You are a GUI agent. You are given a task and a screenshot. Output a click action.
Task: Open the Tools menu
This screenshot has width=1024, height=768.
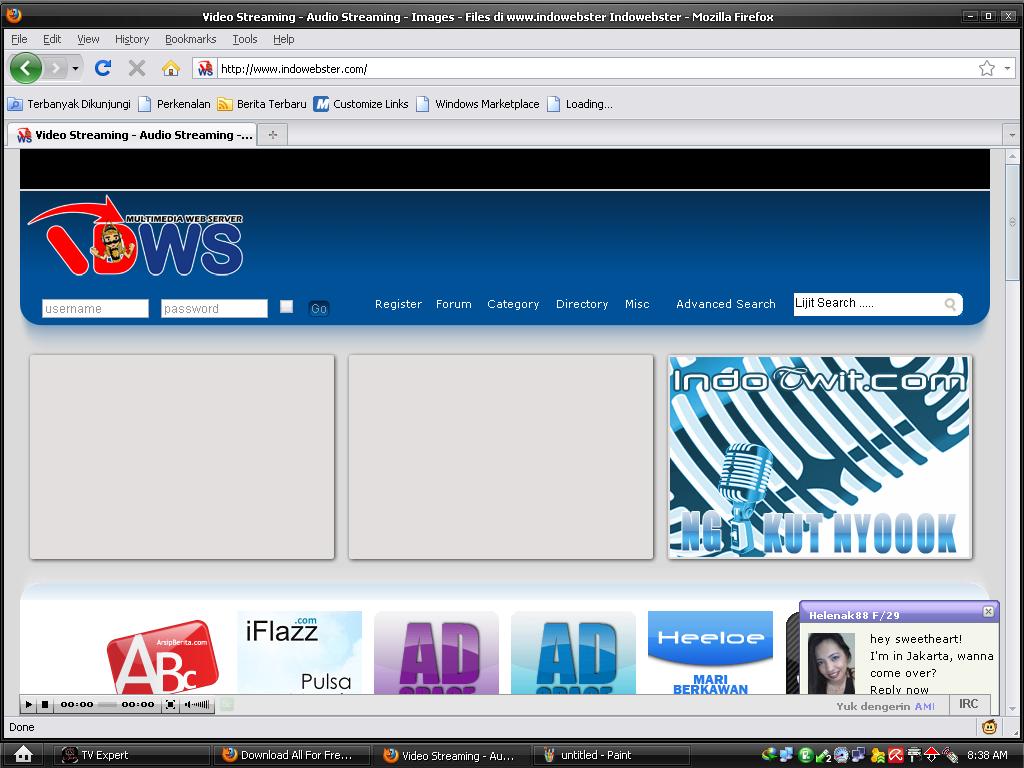[245, 39]
